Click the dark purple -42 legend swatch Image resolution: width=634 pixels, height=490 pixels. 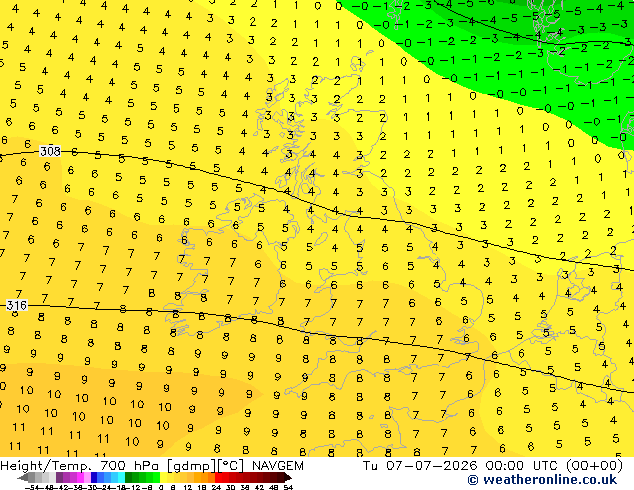pyautogui.click(x=59, y=477)
